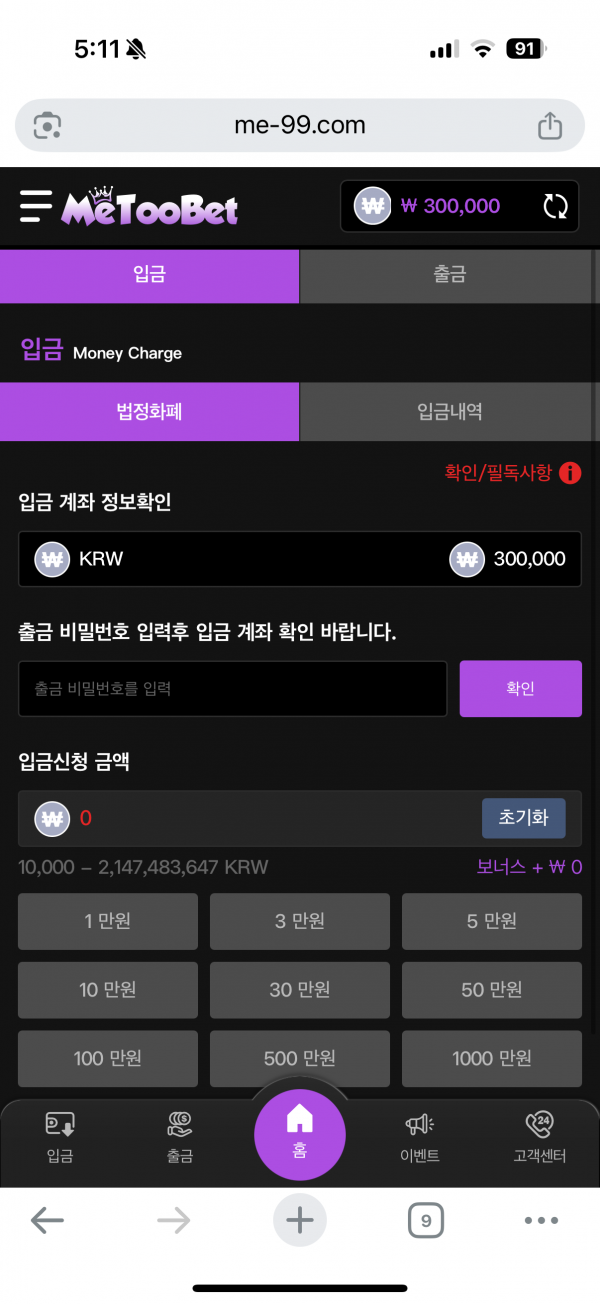Tap the red info icon next to 확인/필독사항
This screenshot has width=600, height=1304.
coord(570,473)
